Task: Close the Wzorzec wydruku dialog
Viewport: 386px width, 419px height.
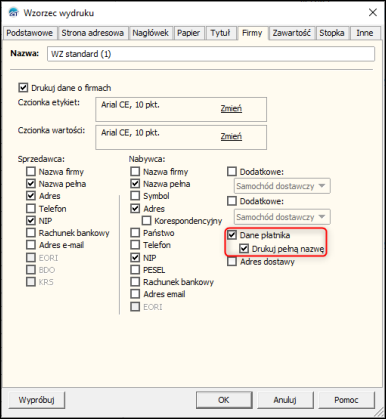Action: click(x=373, y=13)
